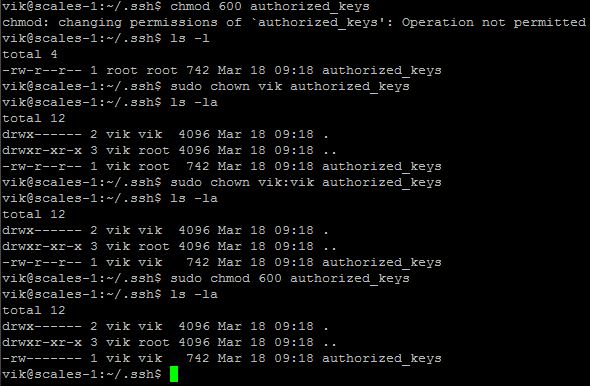Click the empty prompt beside the green cursor
Viewport: 590px width, 386px height.
pyautogui.click(x=82, y=374)
